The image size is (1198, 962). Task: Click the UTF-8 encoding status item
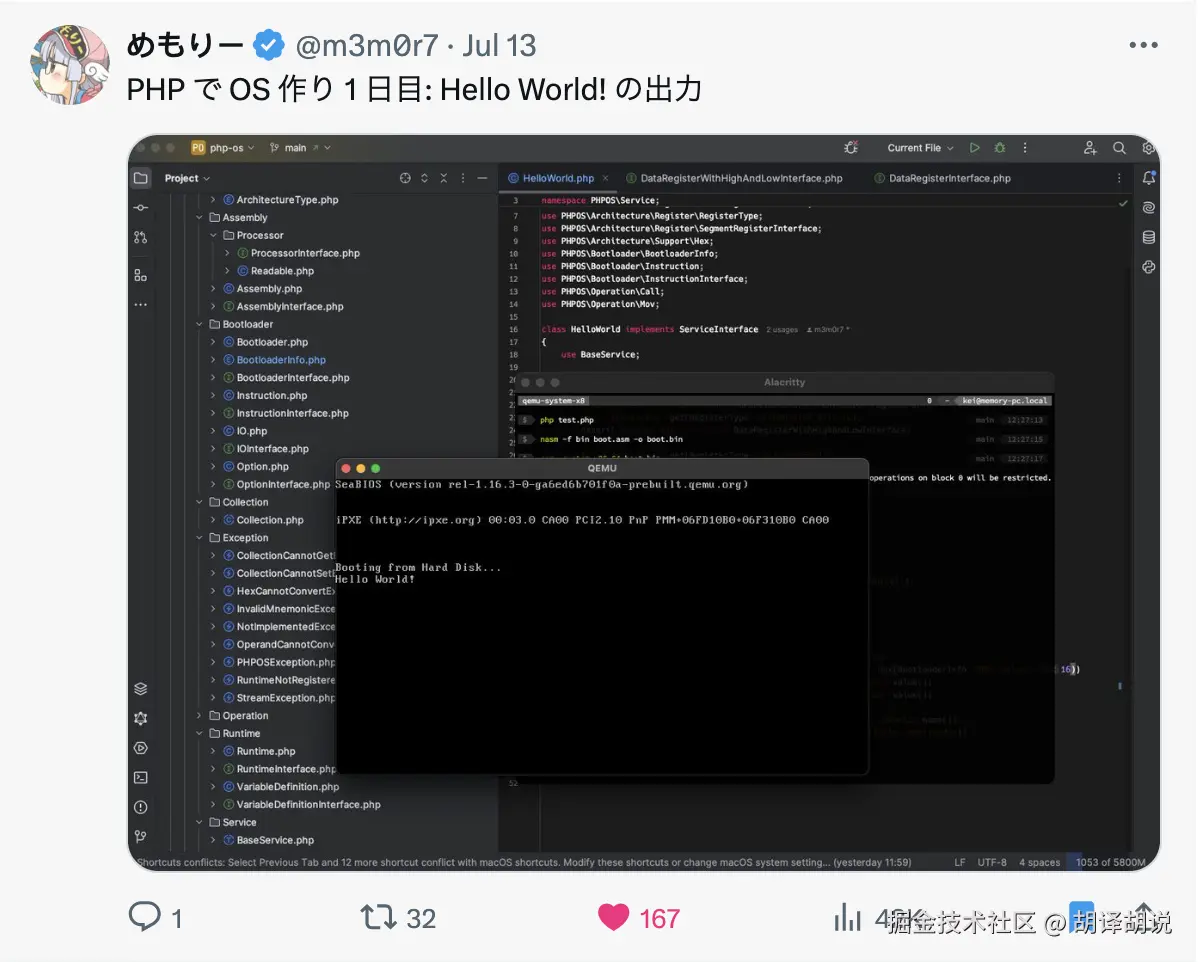992,862
